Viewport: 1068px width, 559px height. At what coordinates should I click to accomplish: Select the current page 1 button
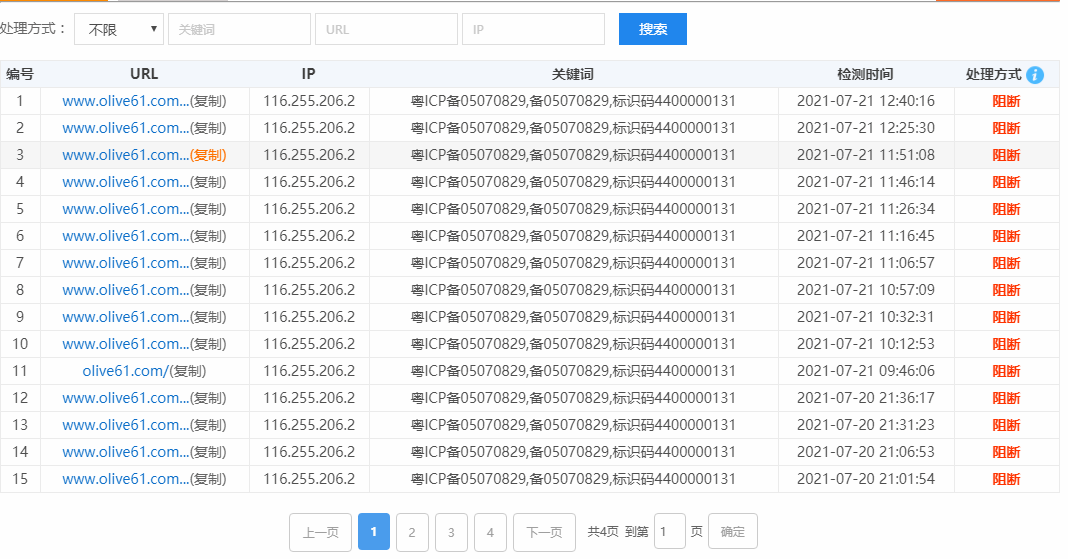(x=373, y=533)
